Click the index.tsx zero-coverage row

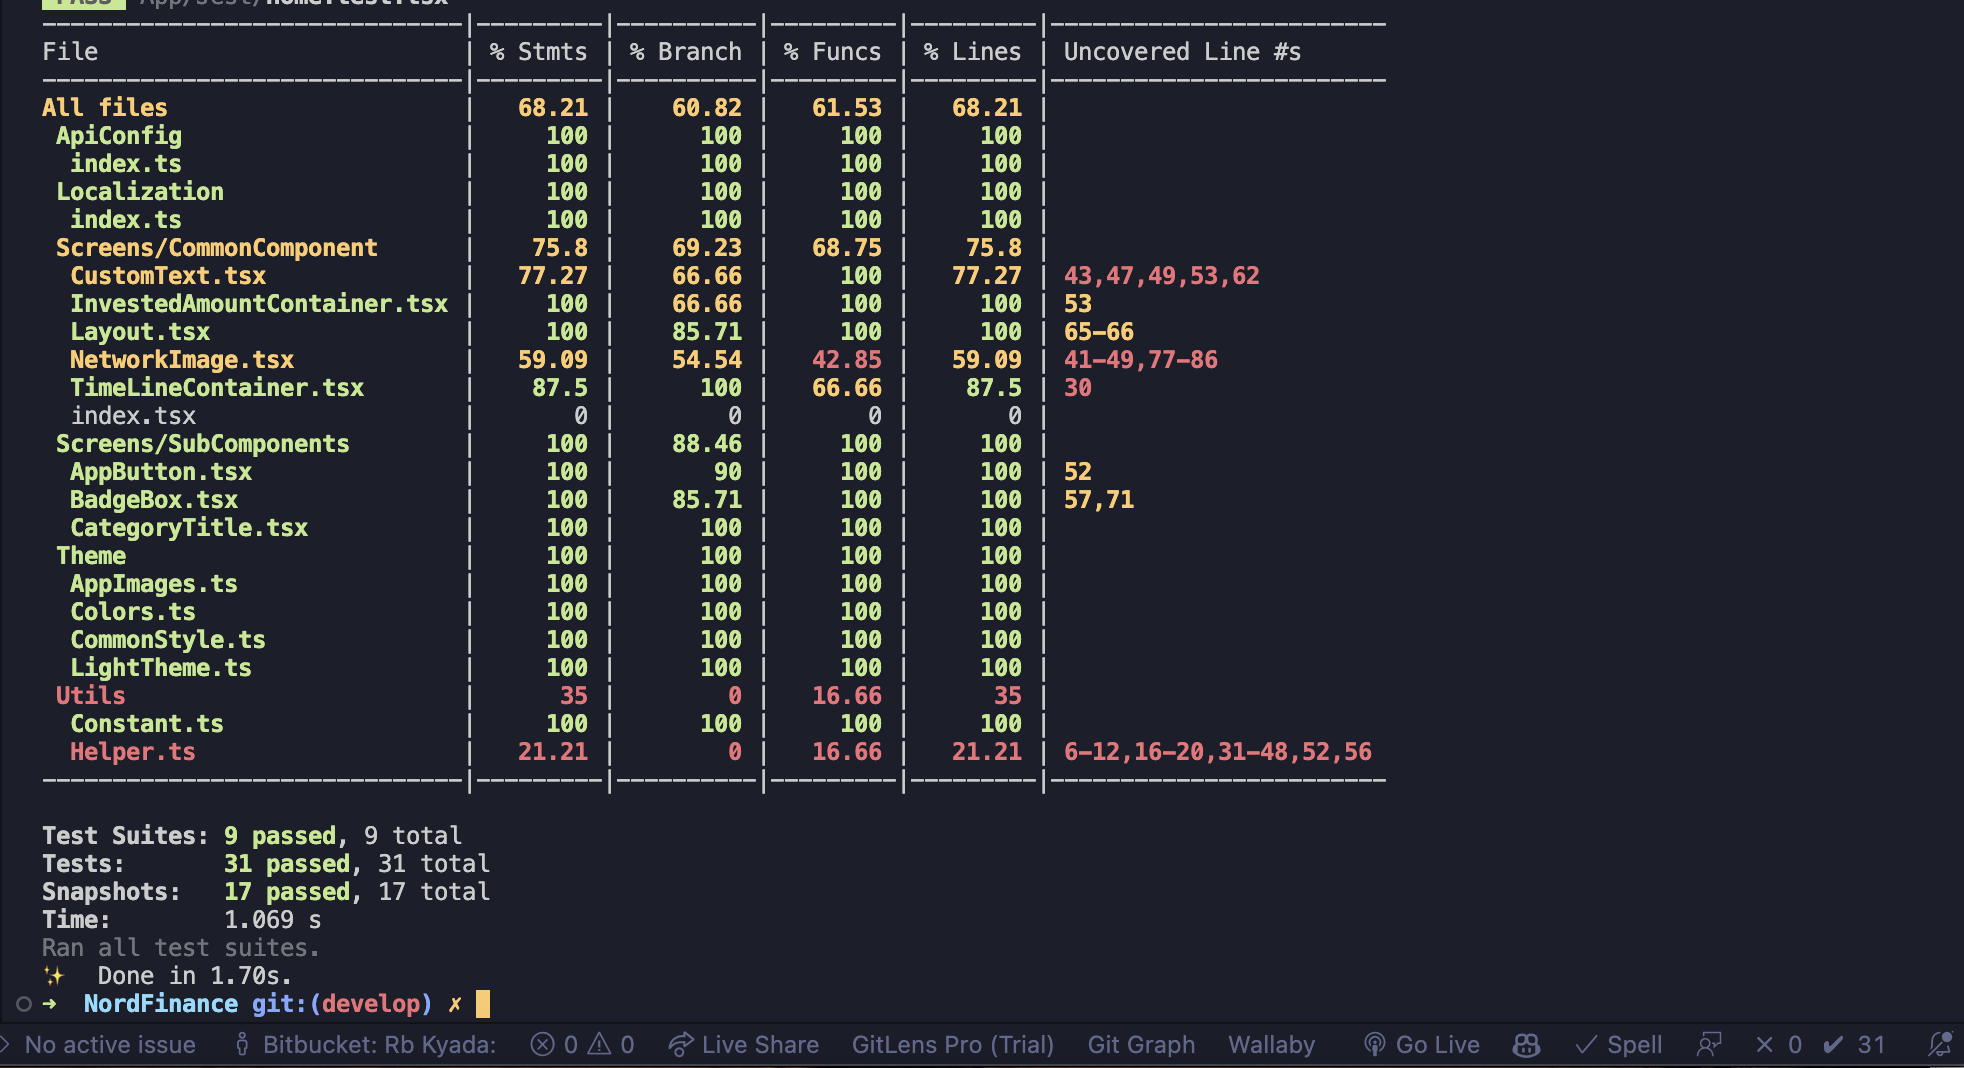coord(133,416)
